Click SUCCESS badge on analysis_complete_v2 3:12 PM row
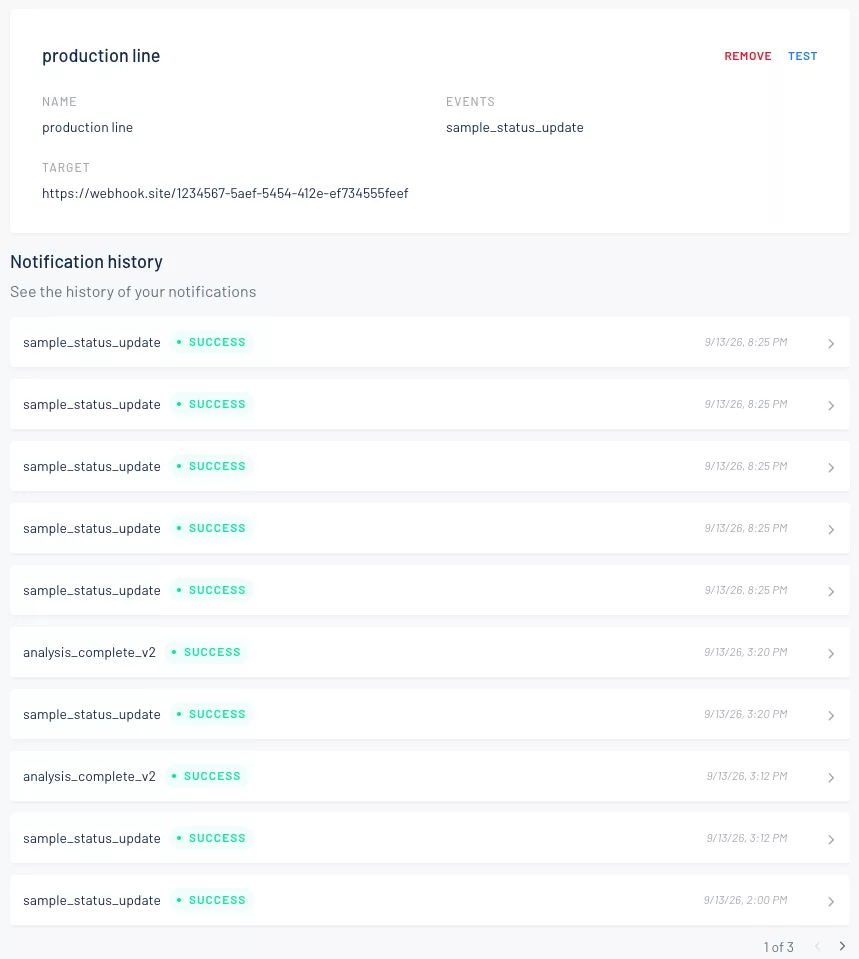 [206, 776]
